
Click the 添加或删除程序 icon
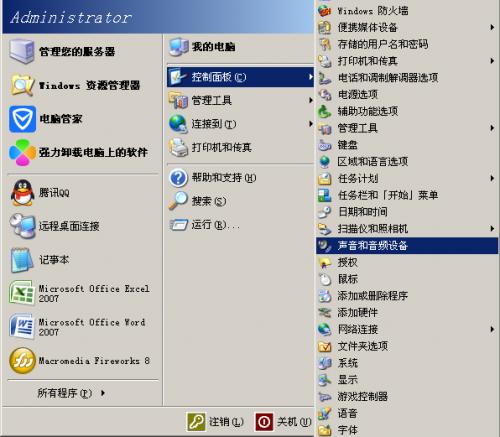coord(324,296)
